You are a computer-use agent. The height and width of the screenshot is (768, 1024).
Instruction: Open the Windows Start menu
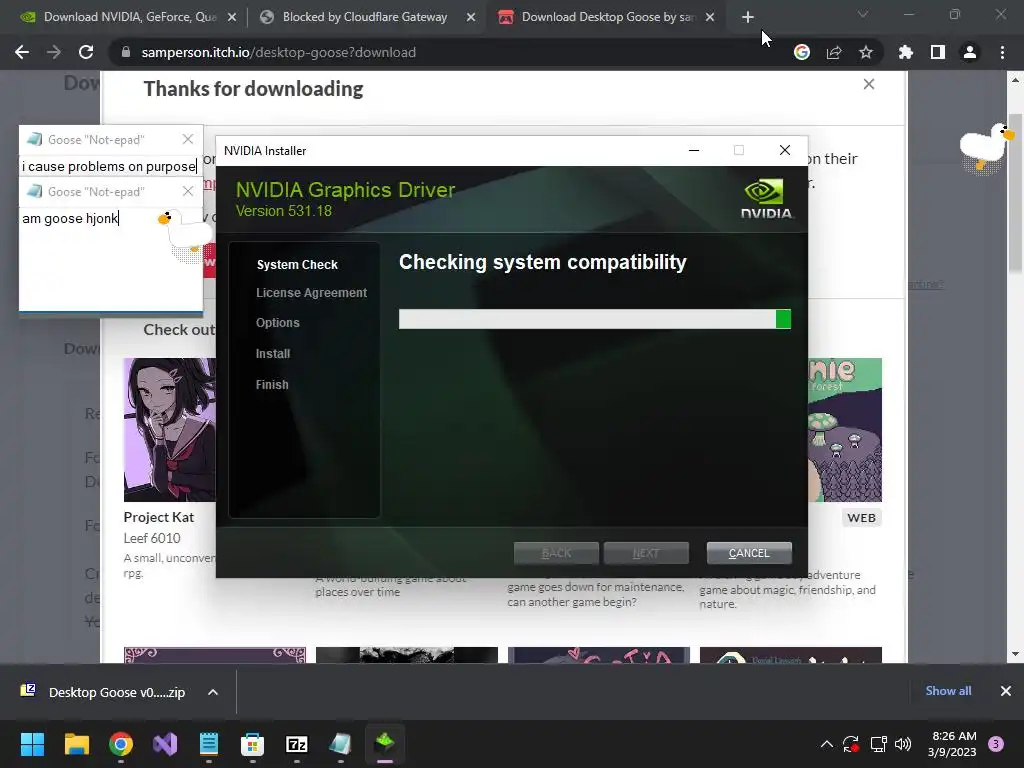tap(32, 744)
